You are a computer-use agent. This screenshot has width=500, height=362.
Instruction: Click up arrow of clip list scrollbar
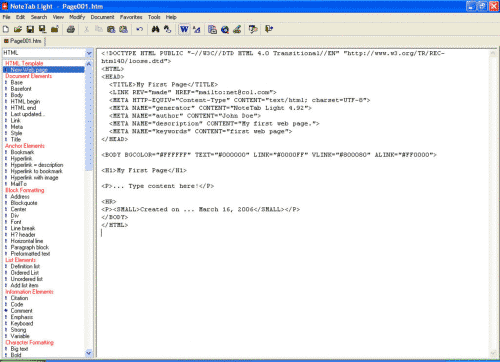point(89,63)
